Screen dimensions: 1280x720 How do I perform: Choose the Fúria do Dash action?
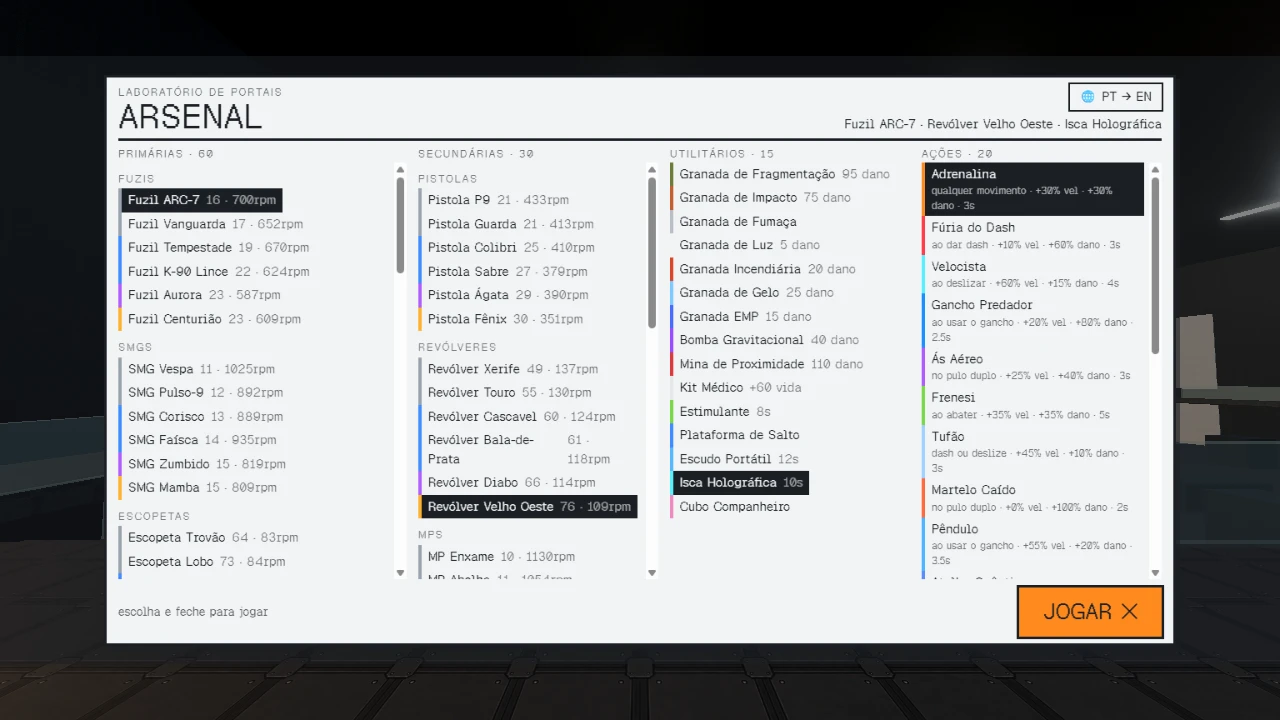(1033, 235)
